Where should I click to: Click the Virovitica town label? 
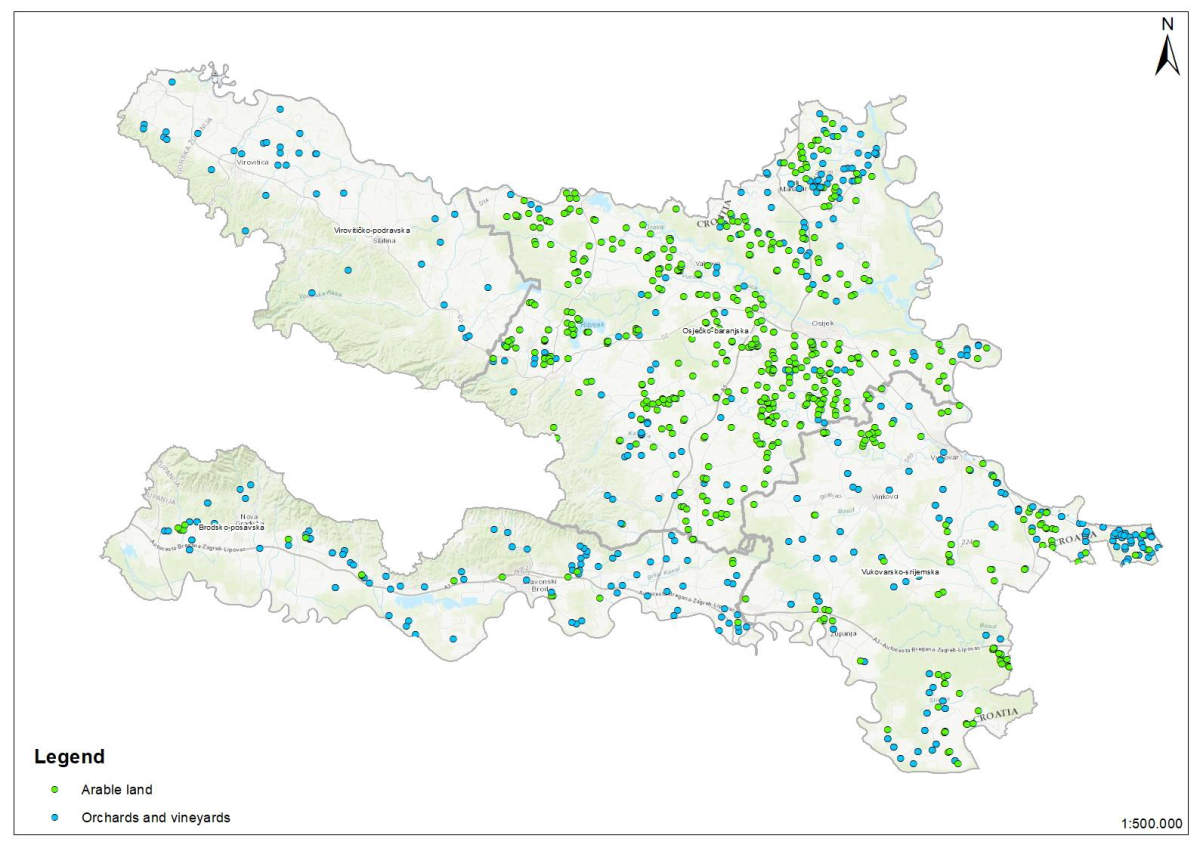(253, 162)
